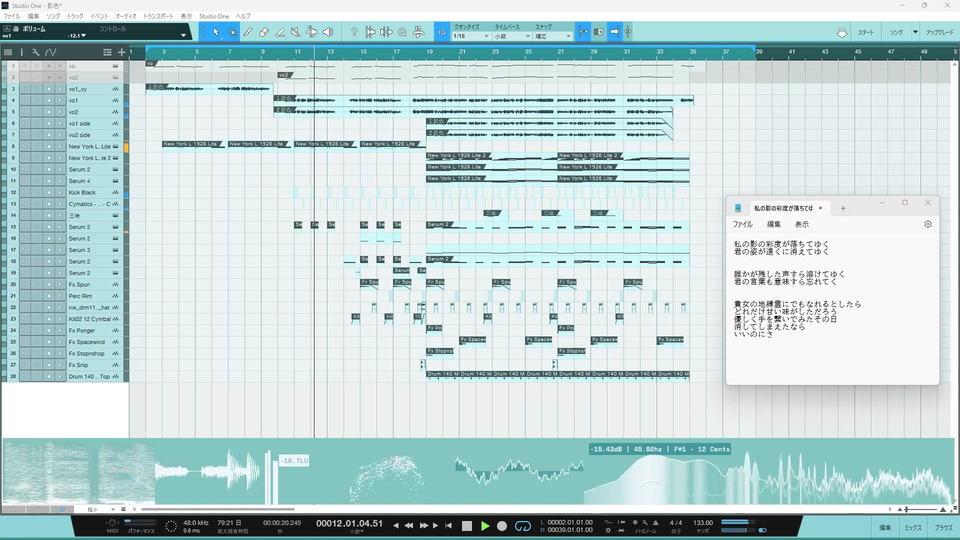Open the ファイル menu in Studio One
Viewport: 960px width, 540px height.
coord(12,16)
